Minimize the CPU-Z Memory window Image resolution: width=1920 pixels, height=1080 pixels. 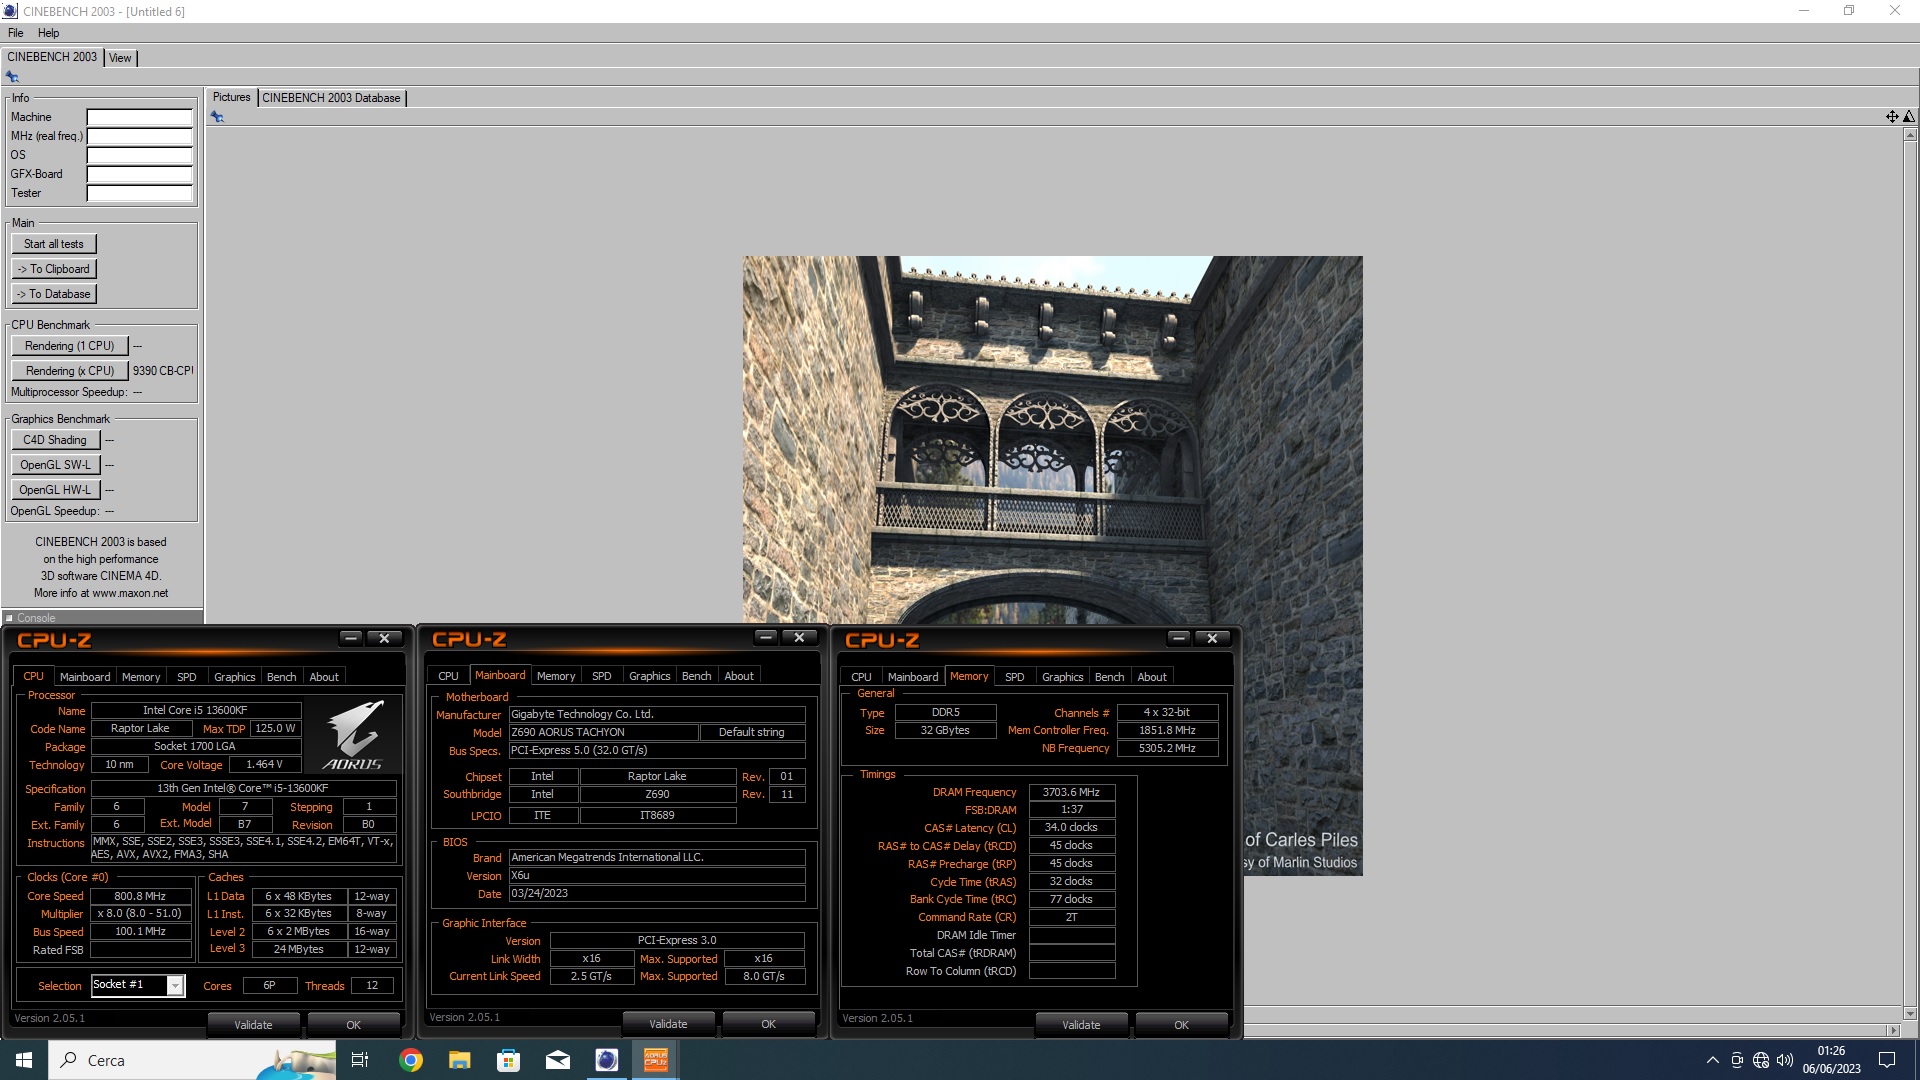coord(1179,638)
